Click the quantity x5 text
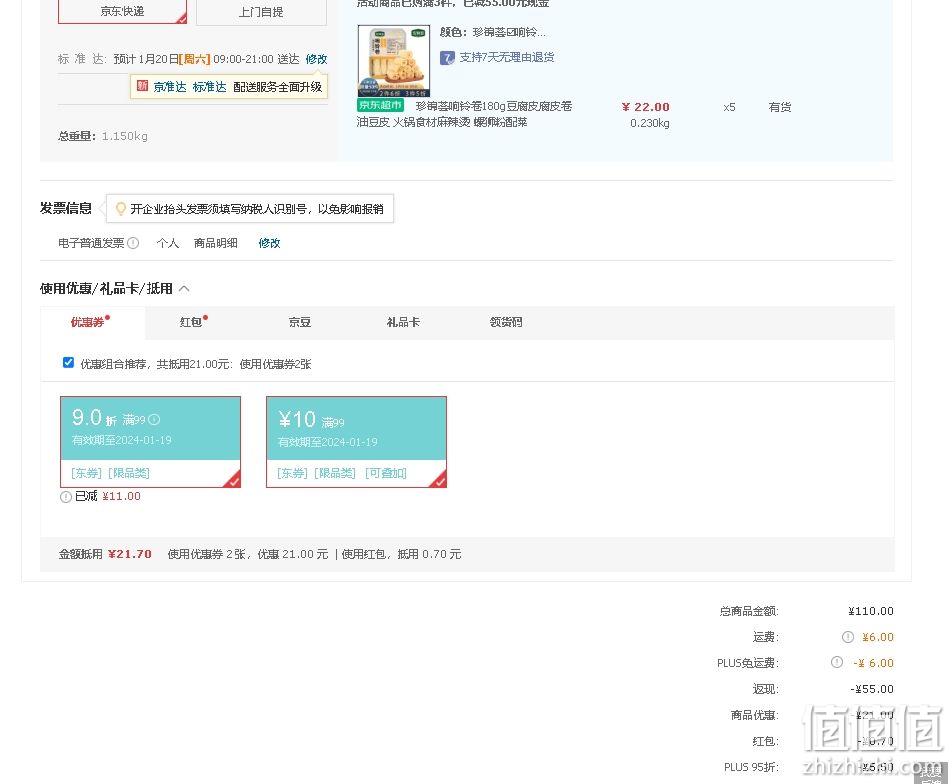Viewport: 952px width, 784px height. (x=729, y=107)
